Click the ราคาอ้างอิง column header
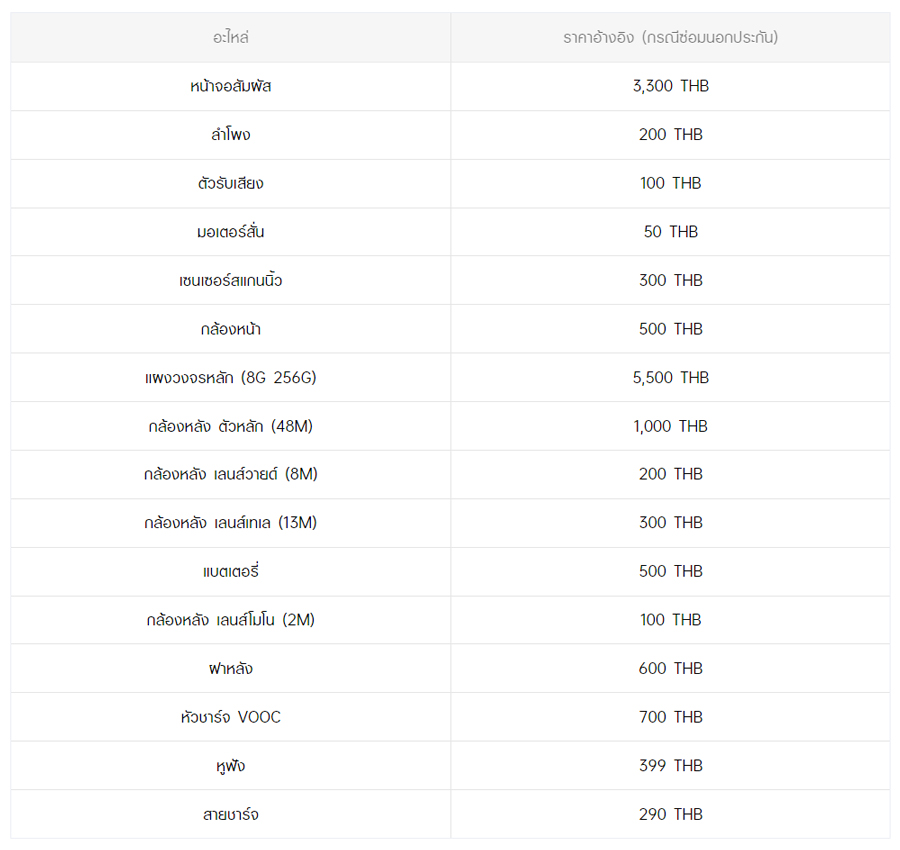 pos(670,38)
